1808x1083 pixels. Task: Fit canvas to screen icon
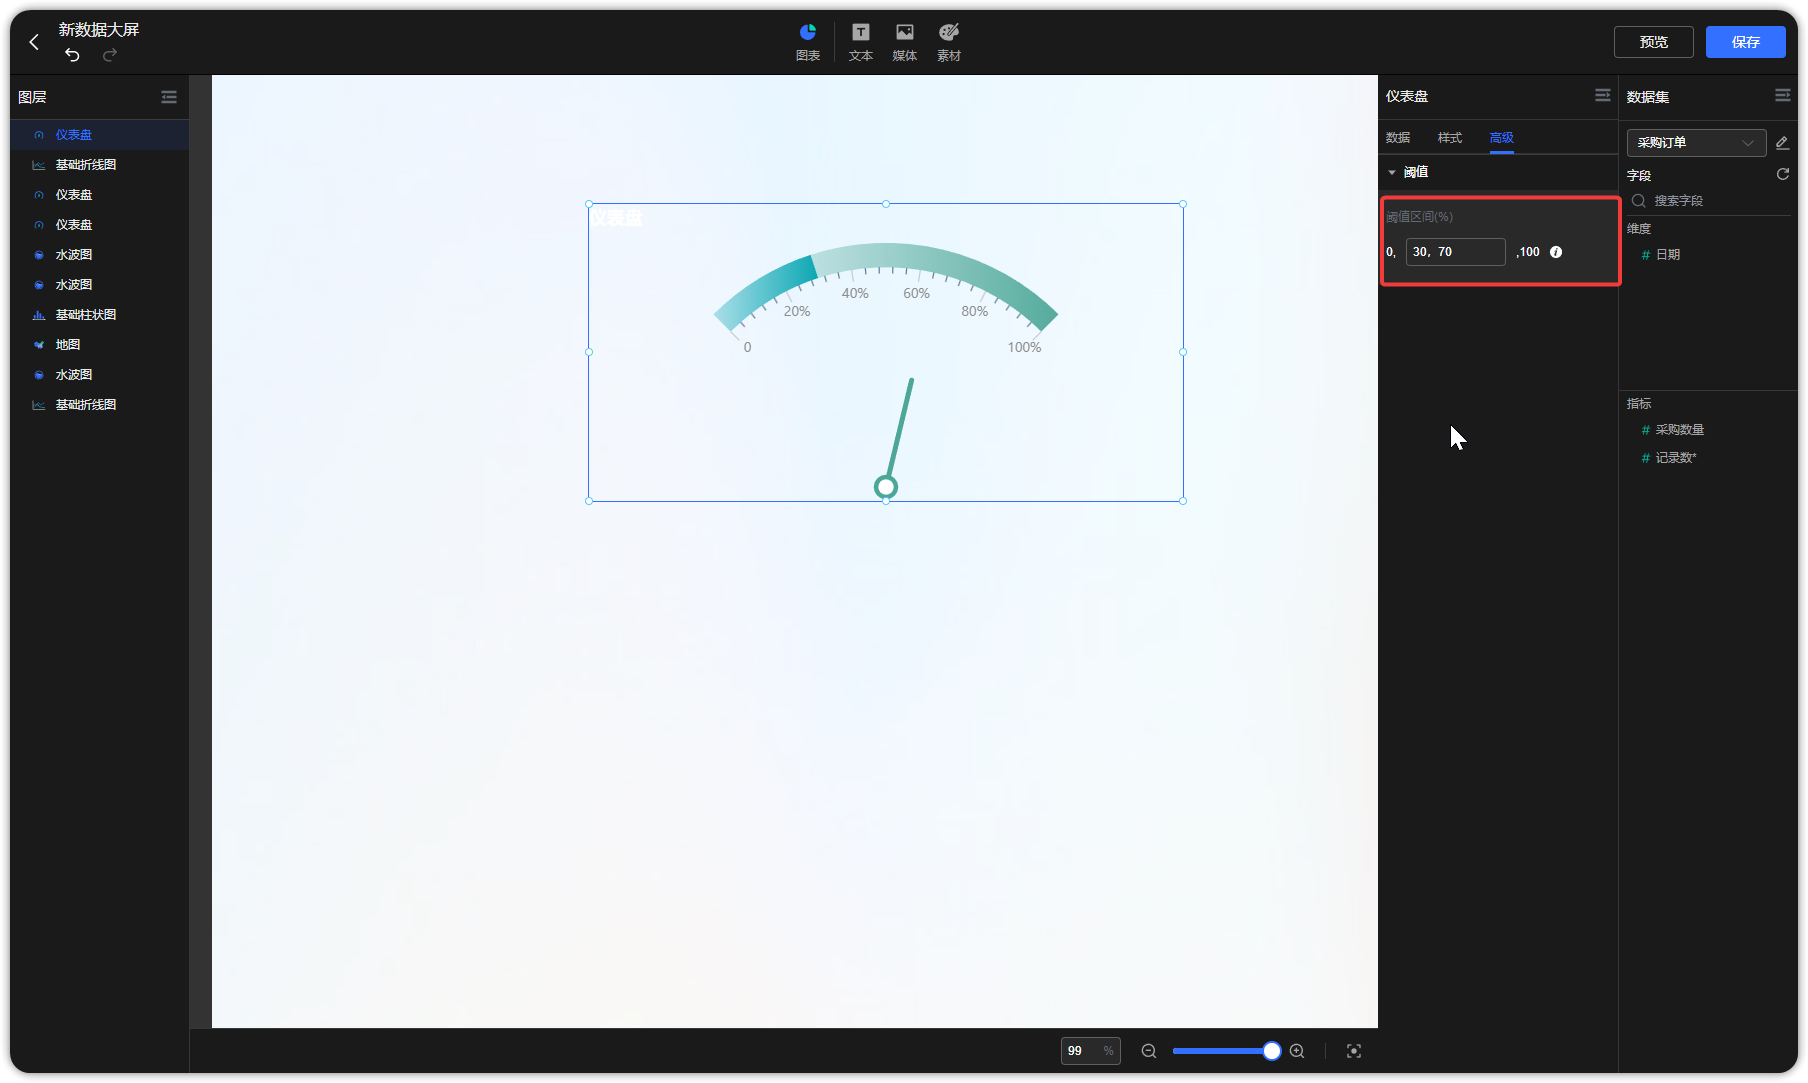coord(1354,1051)
